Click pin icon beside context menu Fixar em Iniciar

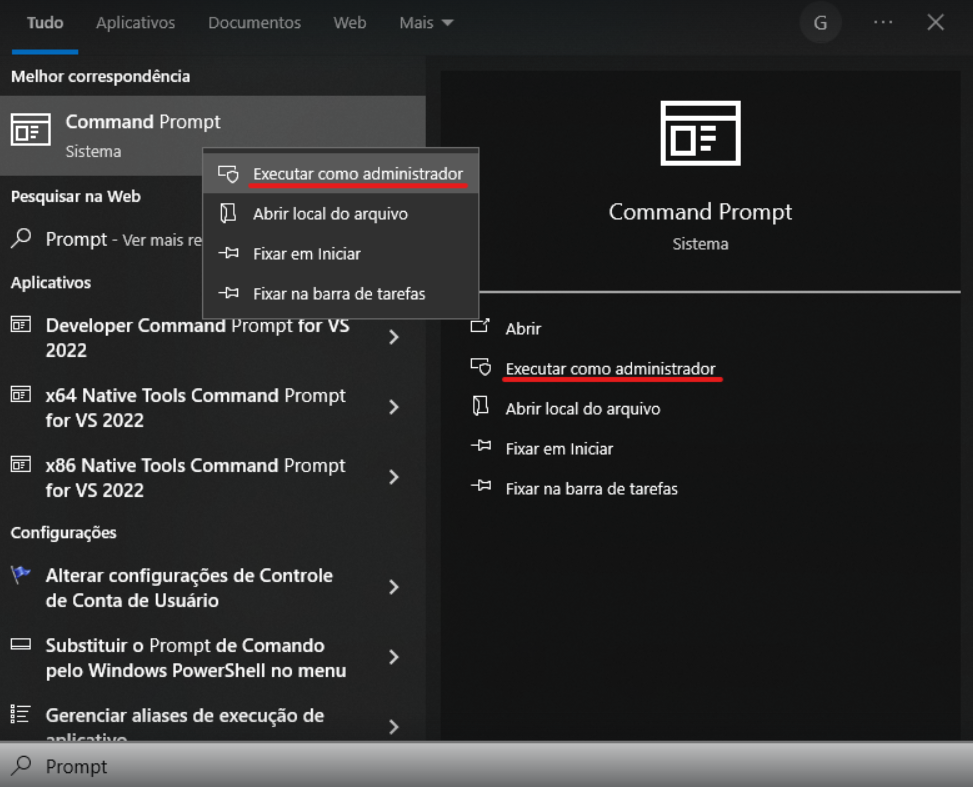(228, 253)
